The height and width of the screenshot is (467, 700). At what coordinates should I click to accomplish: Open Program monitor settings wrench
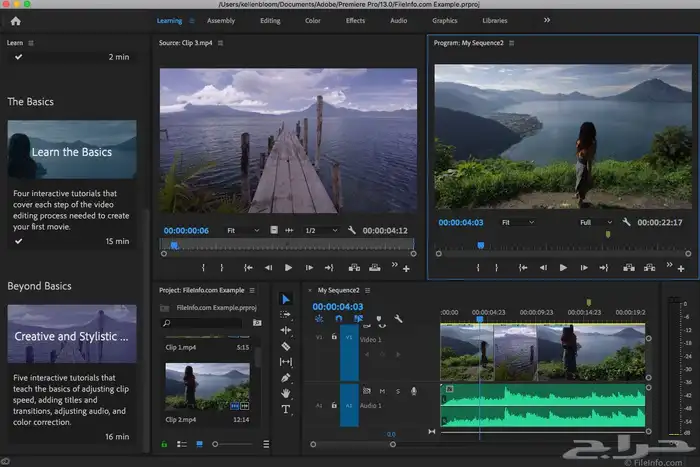pos(626,222)
